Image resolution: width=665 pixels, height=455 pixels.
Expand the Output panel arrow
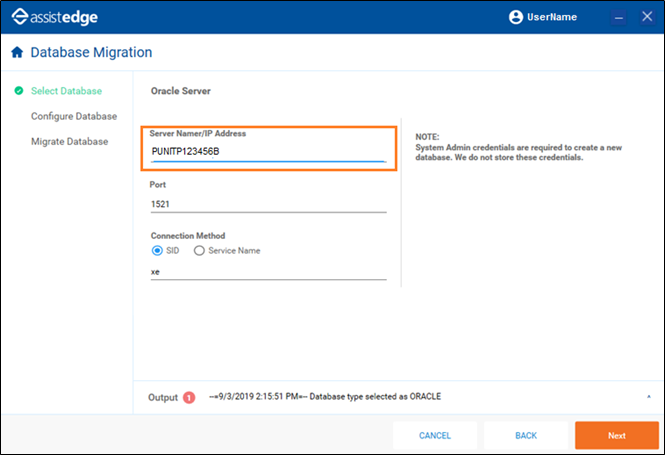tap(648, 396)
